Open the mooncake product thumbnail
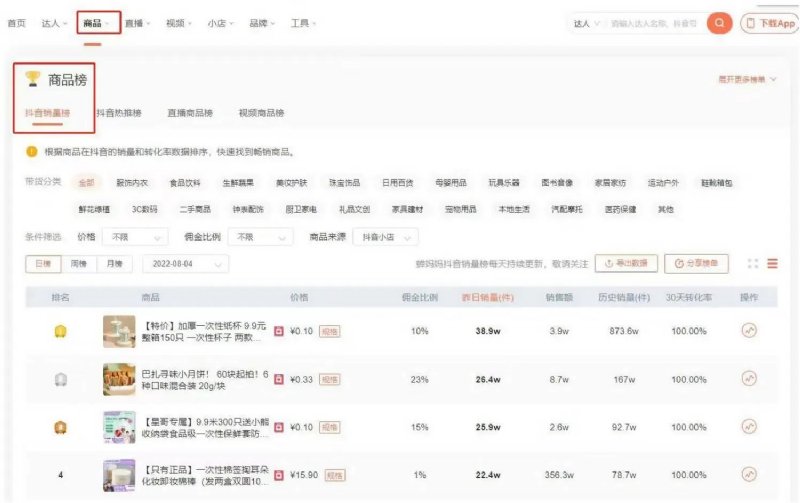800x503 pixels. [119, 379]
